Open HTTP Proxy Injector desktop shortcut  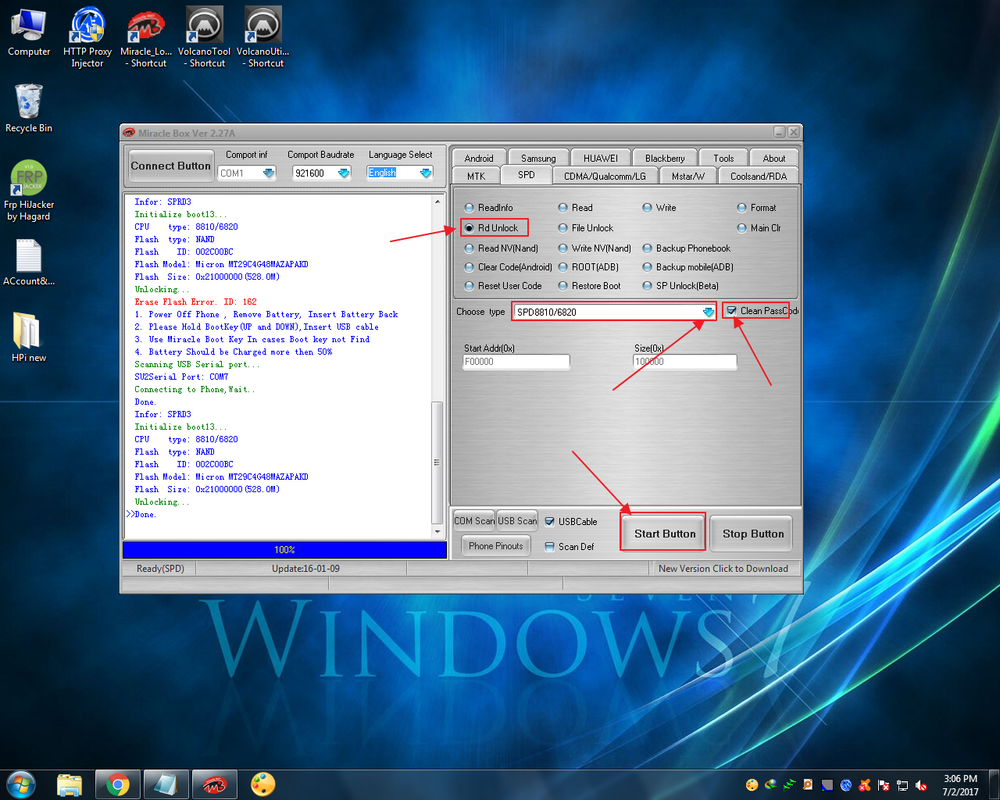(87, 37)
